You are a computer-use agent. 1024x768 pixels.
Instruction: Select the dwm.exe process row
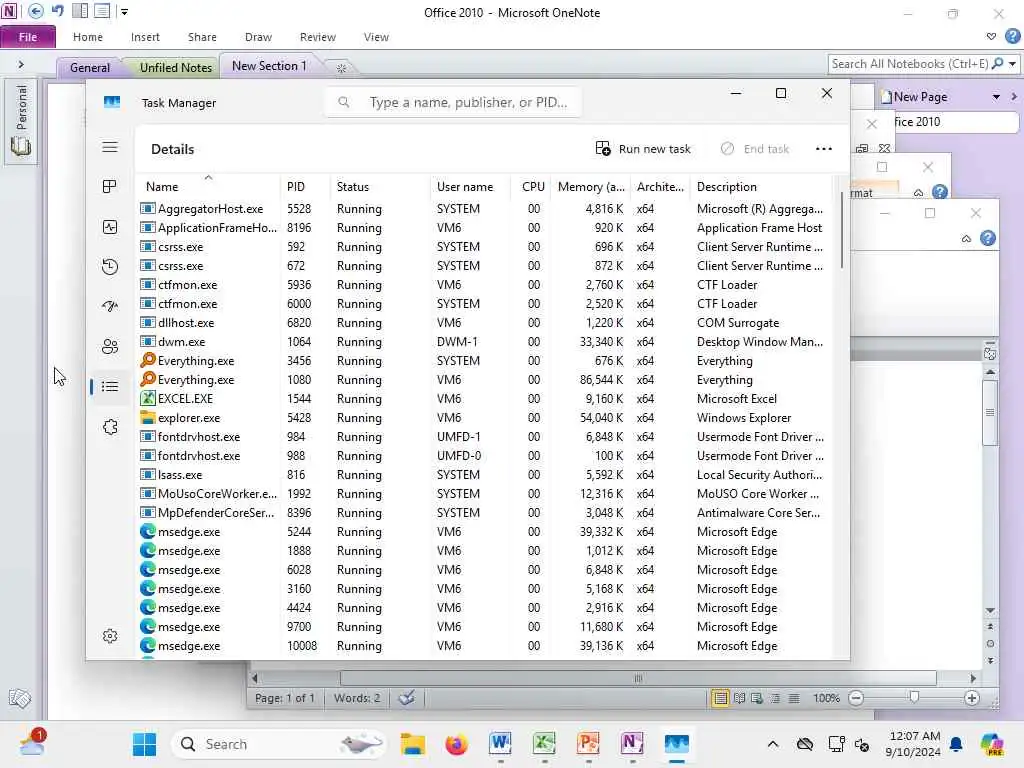(485, 342)
